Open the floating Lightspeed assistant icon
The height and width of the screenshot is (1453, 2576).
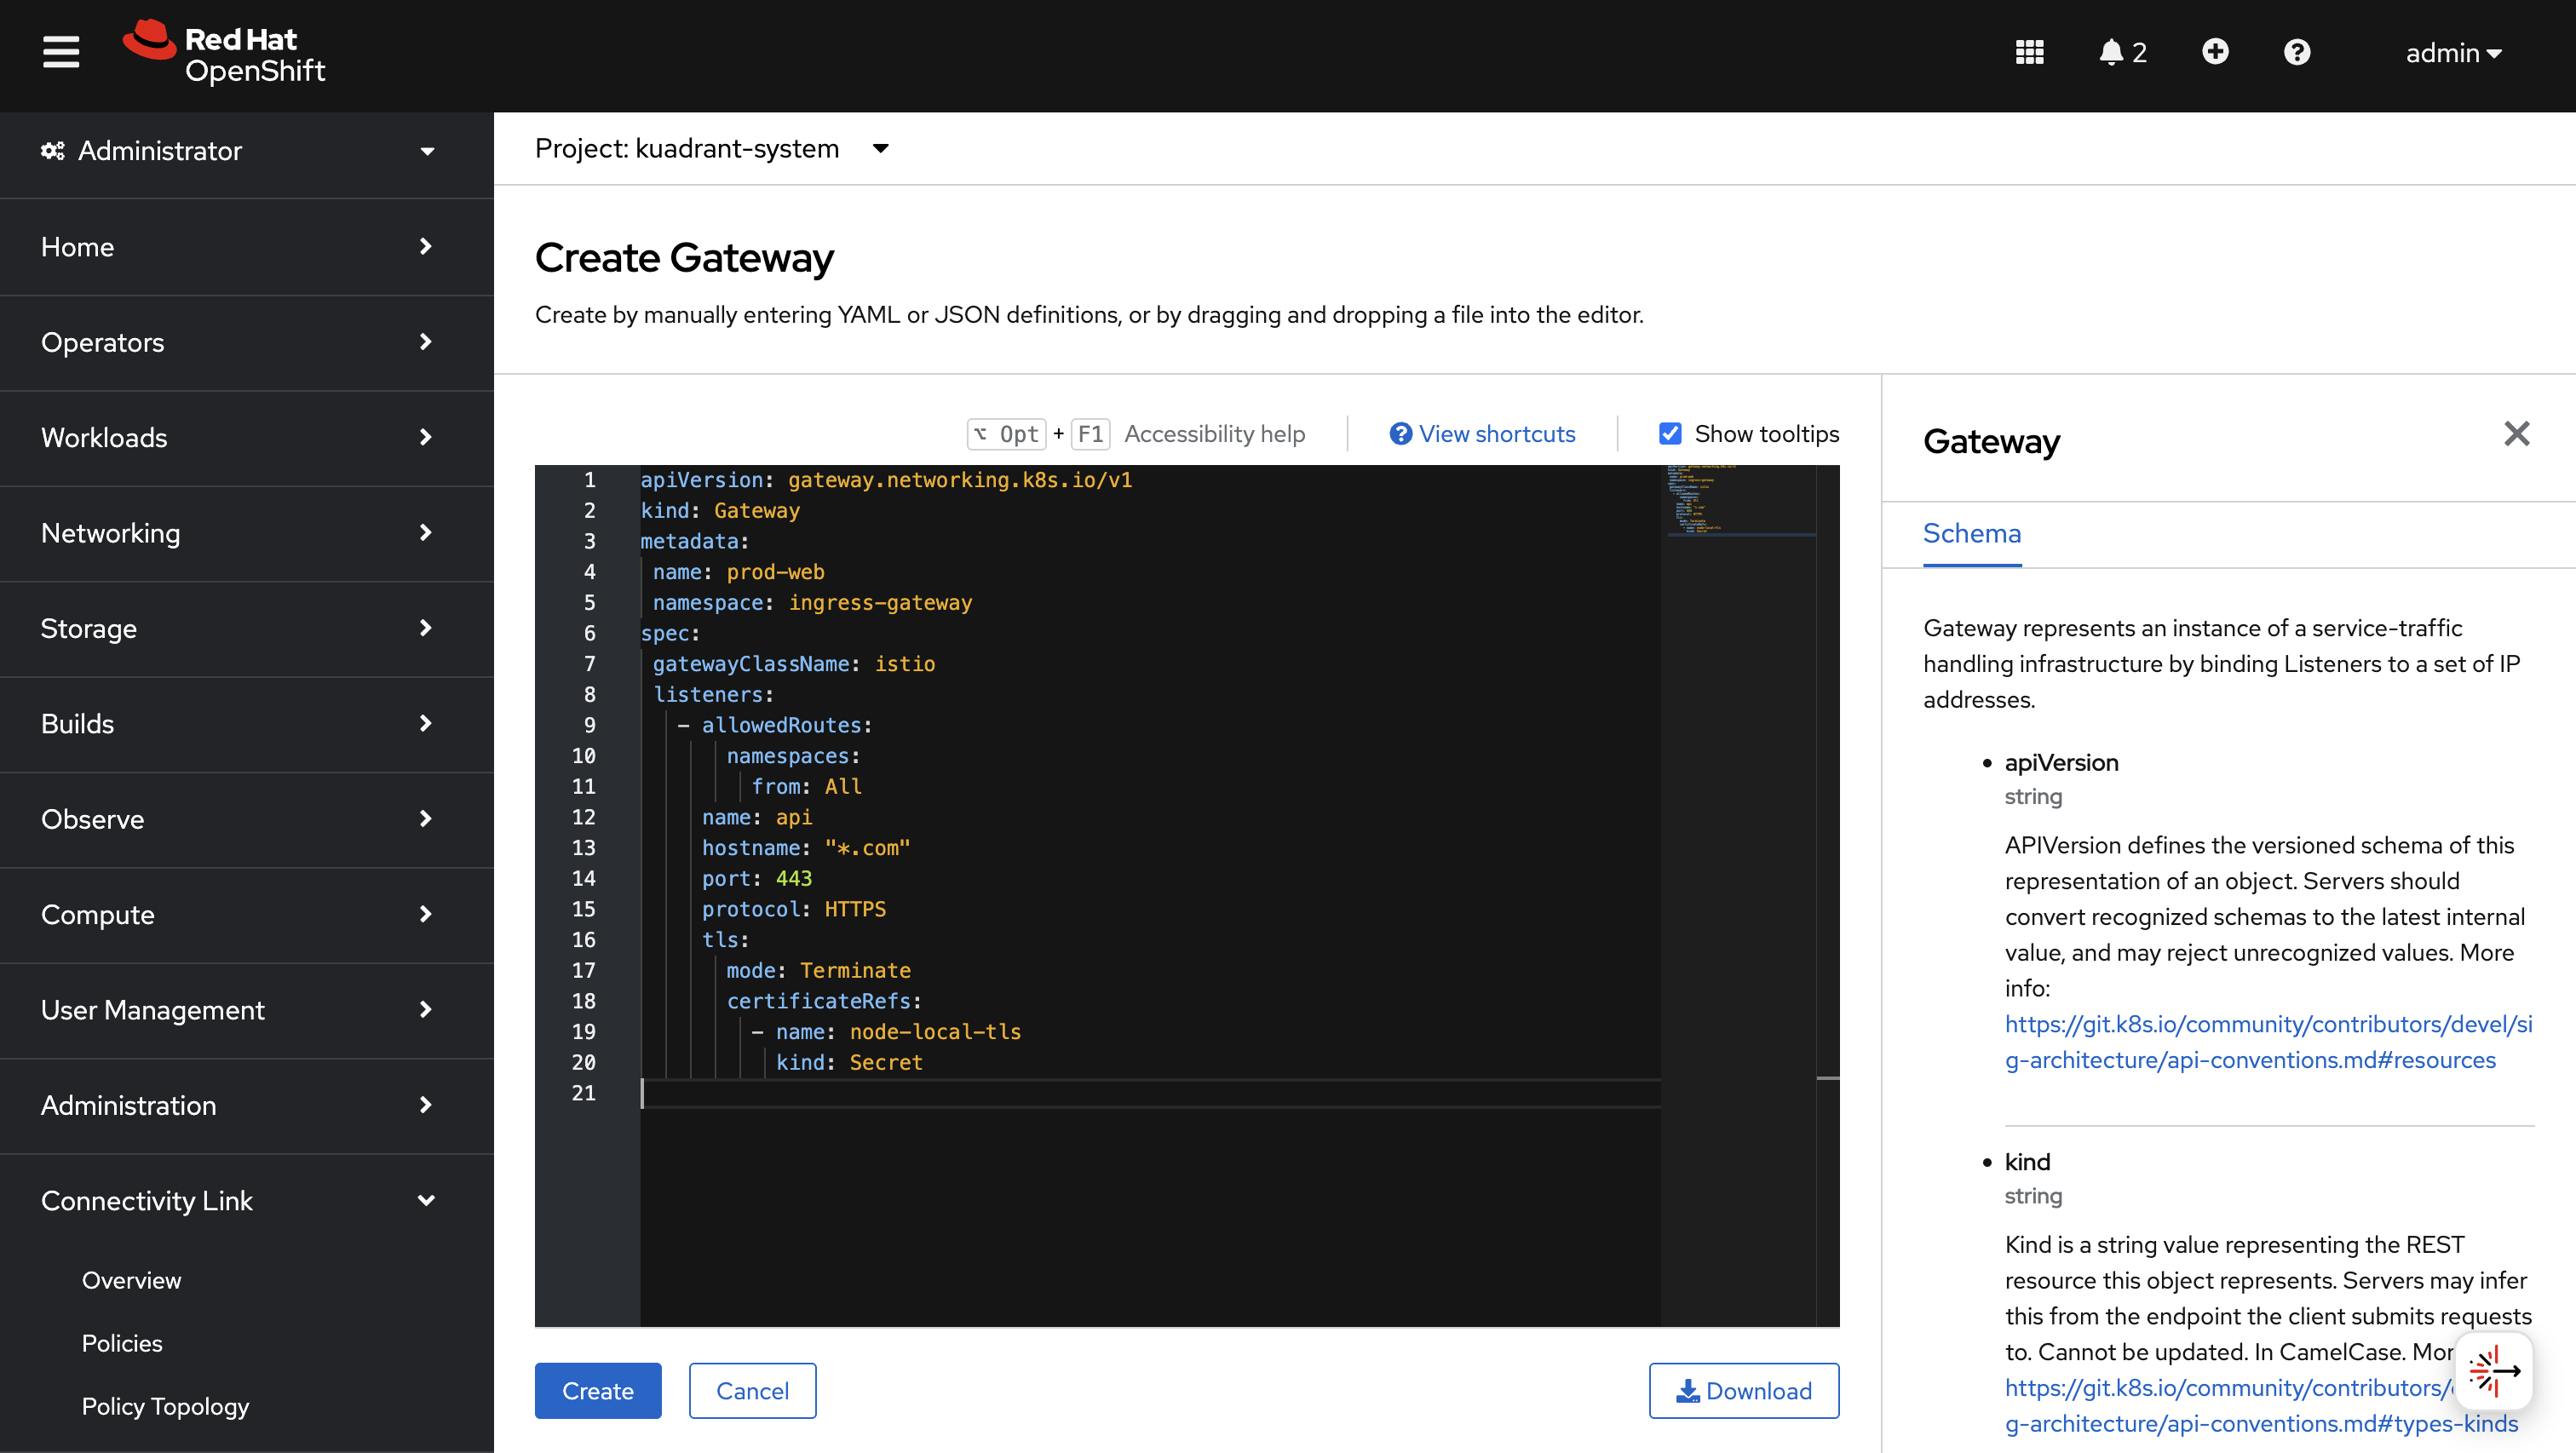tap(2494, 1370)
